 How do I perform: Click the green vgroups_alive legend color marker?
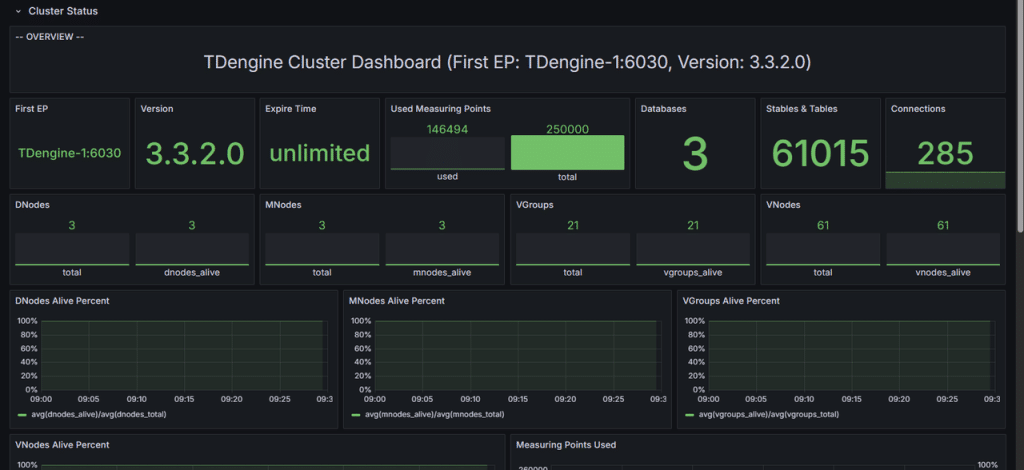point(690,415)
